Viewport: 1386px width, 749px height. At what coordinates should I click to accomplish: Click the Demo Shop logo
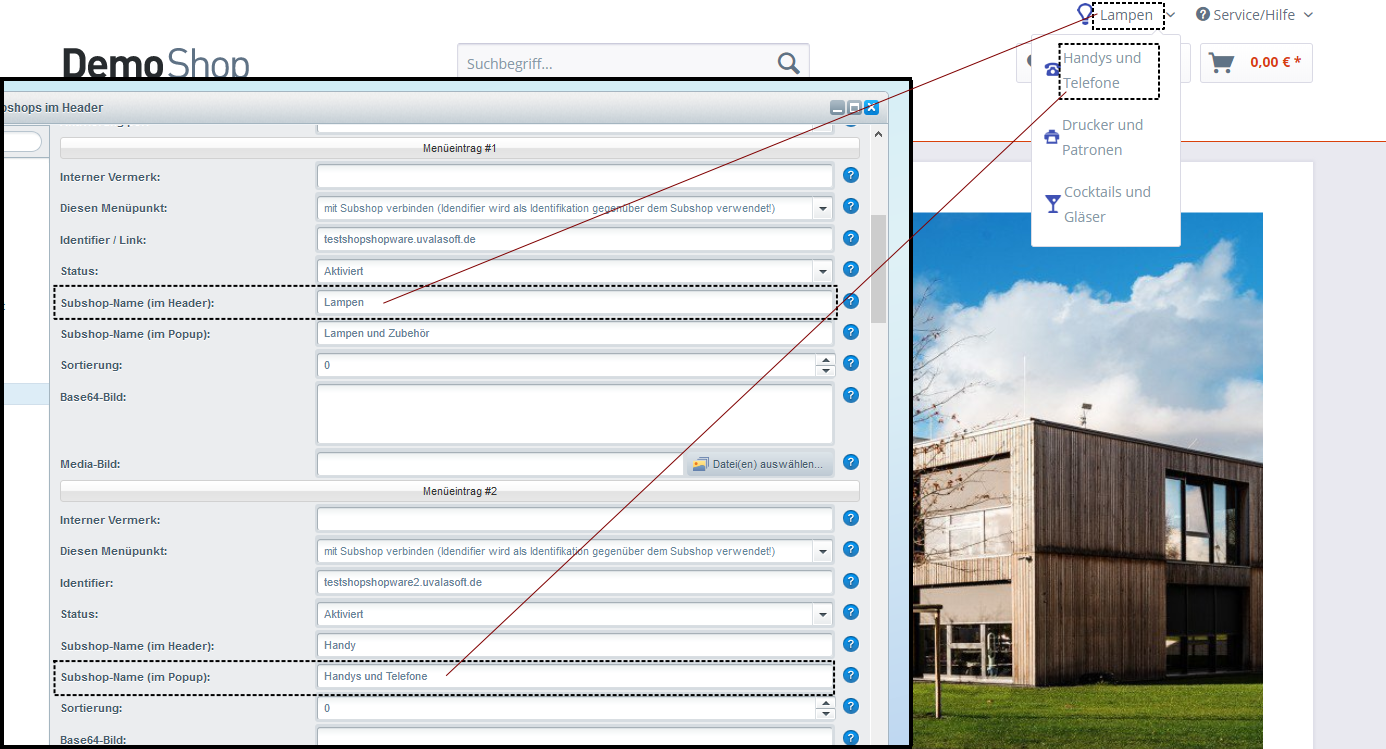156,64
